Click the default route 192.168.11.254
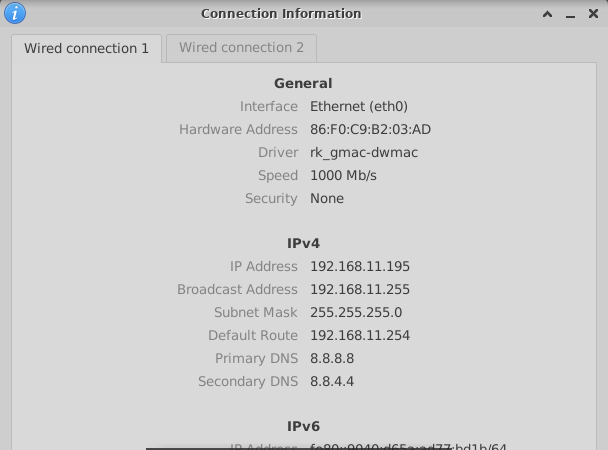 (x=360, y=336)
